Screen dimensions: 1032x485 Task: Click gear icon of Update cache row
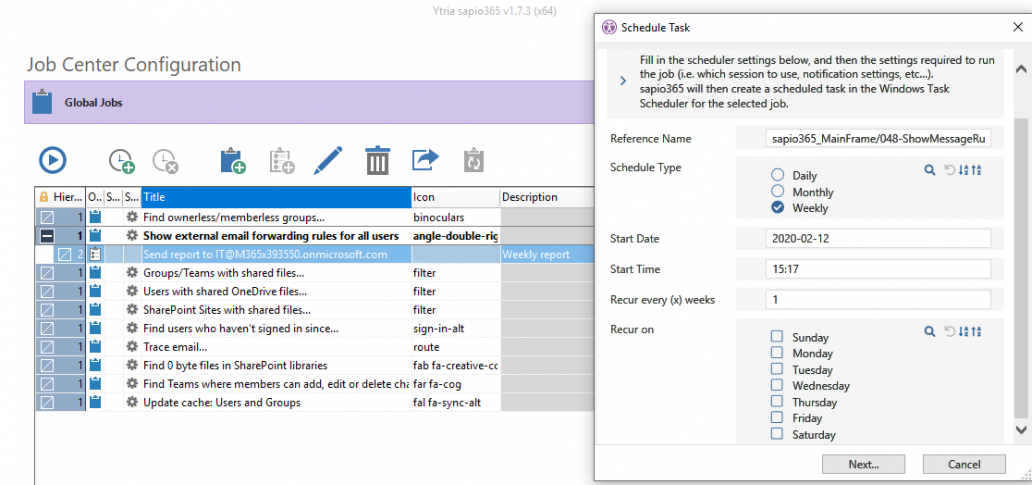tap(132, 401)
